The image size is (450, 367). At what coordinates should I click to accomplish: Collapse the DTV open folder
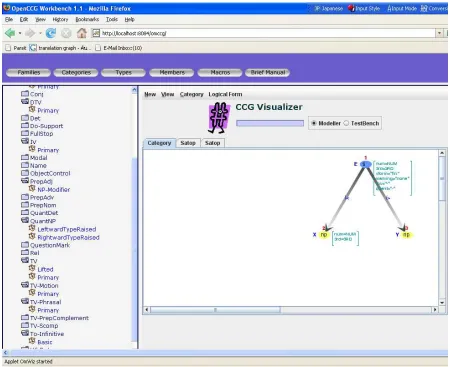pyautogui.click(x=25, y=102)
